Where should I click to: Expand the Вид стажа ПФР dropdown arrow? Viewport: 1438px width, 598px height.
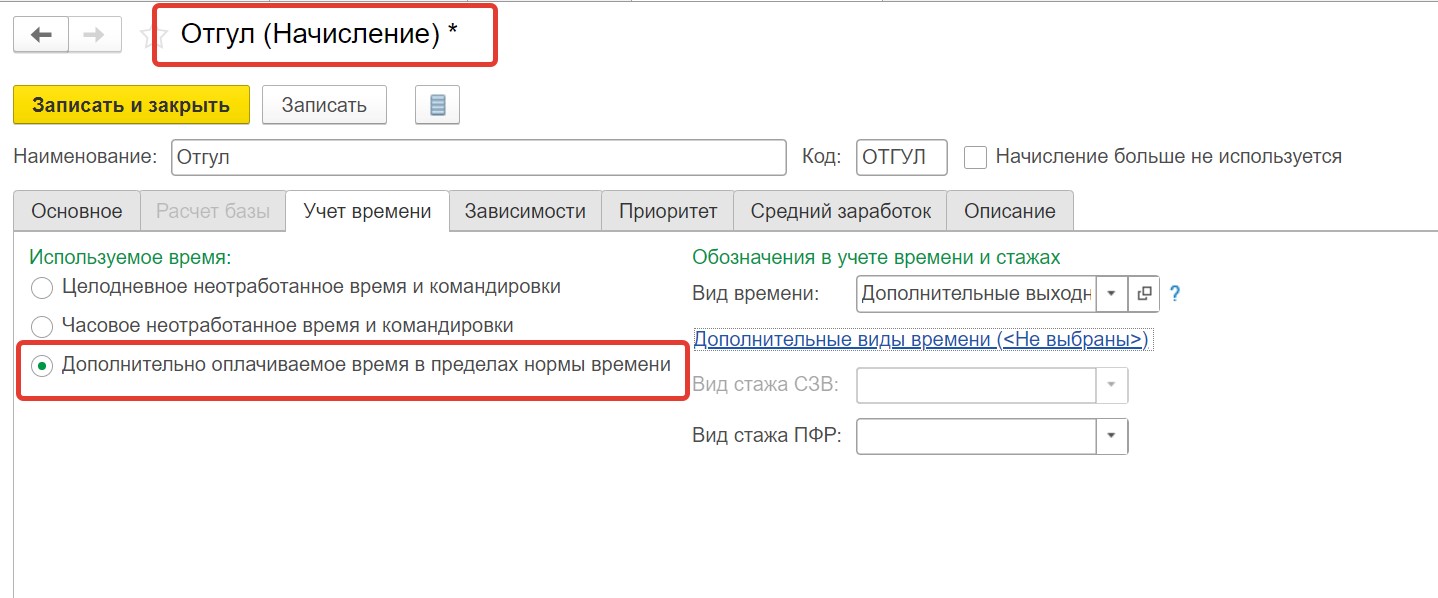point(1112,436)
